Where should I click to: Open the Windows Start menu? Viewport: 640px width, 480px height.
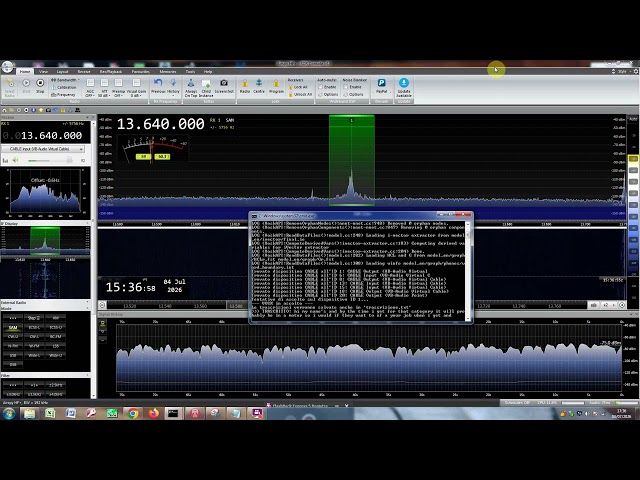coord(8,413)
